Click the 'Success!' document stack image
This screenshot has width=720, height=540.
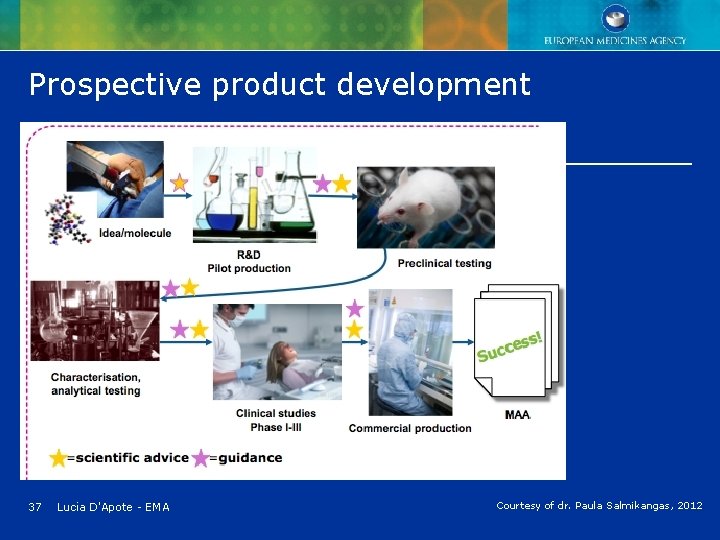pyautogui.click(x=517, y=341)
